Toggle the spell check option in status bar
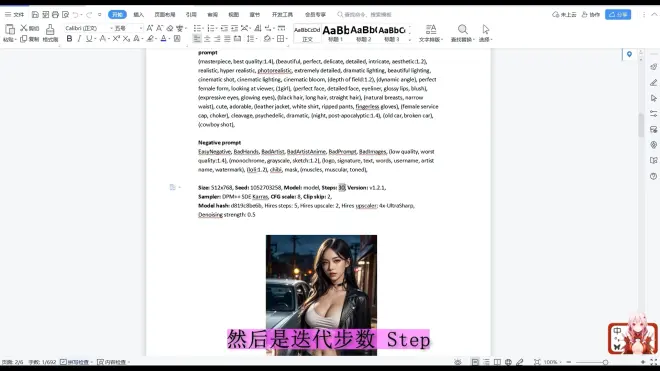This screenshot has height=371, width=660. click(75, 362)
